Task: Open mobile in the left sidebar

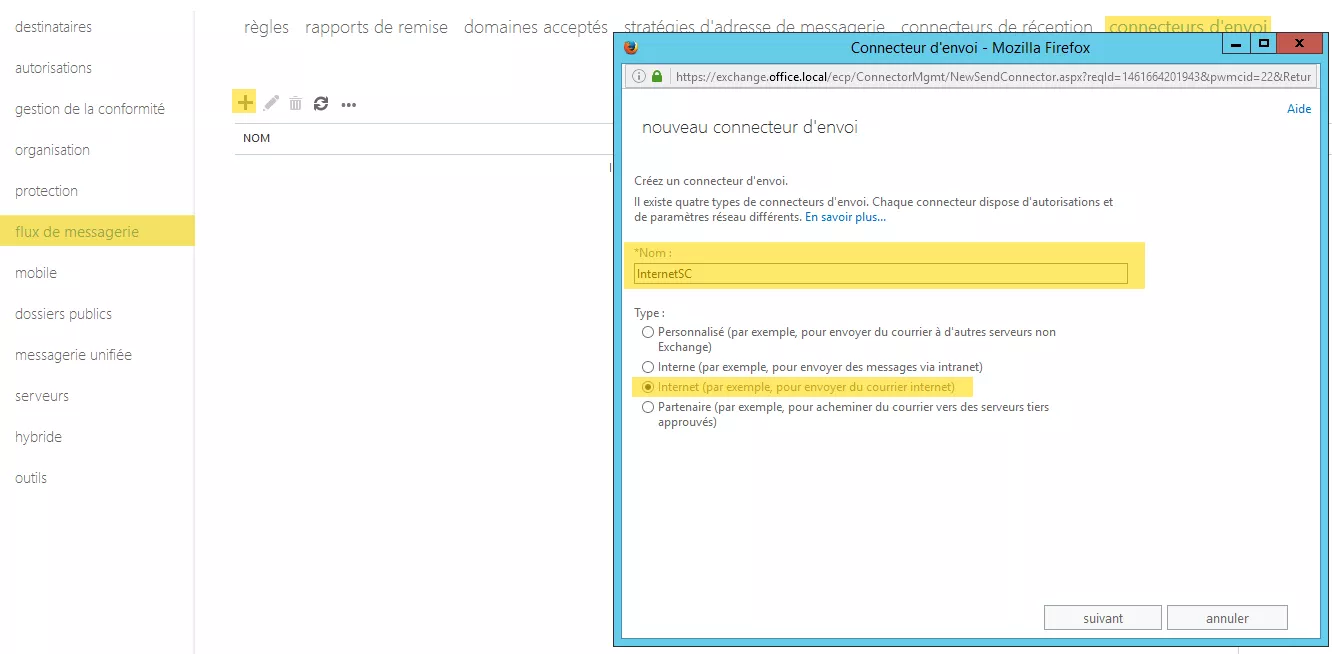Action: click(36, 273)
